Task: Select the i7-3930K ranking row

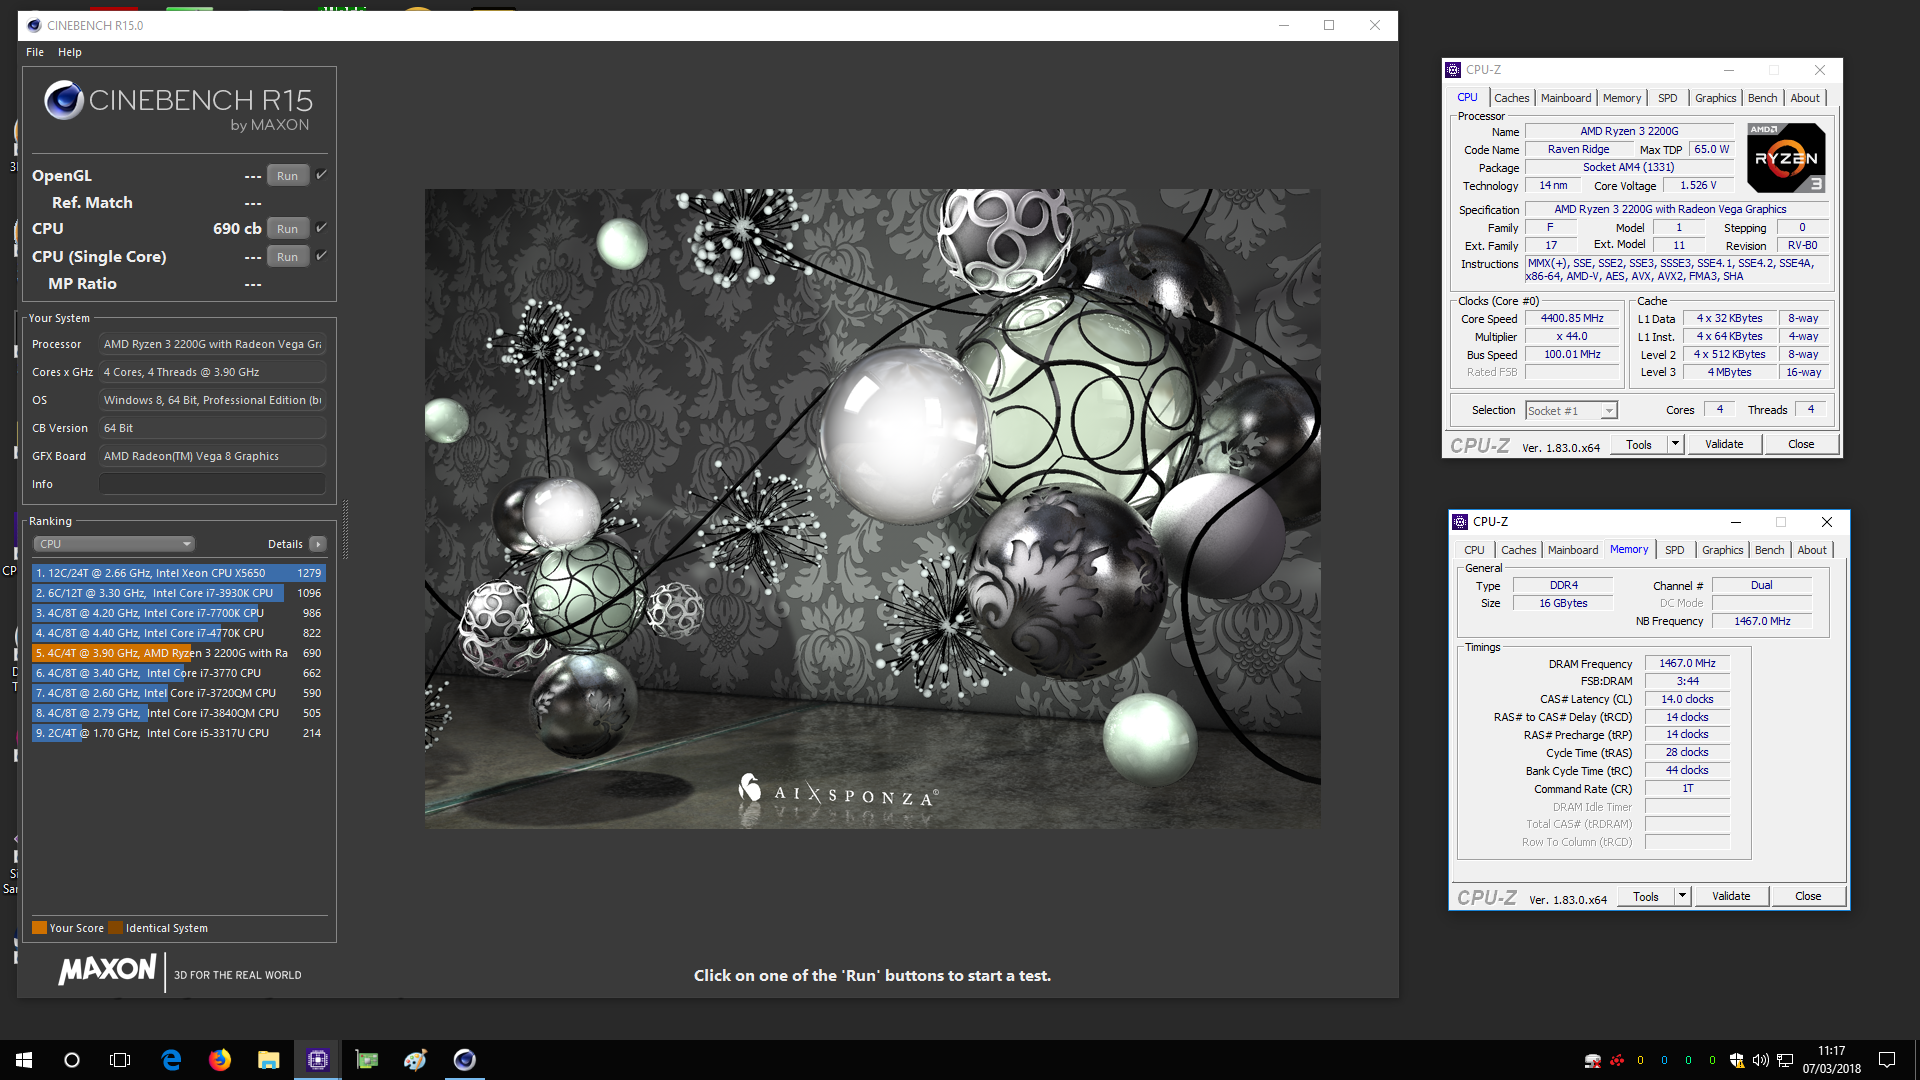Action: [179, 593]
